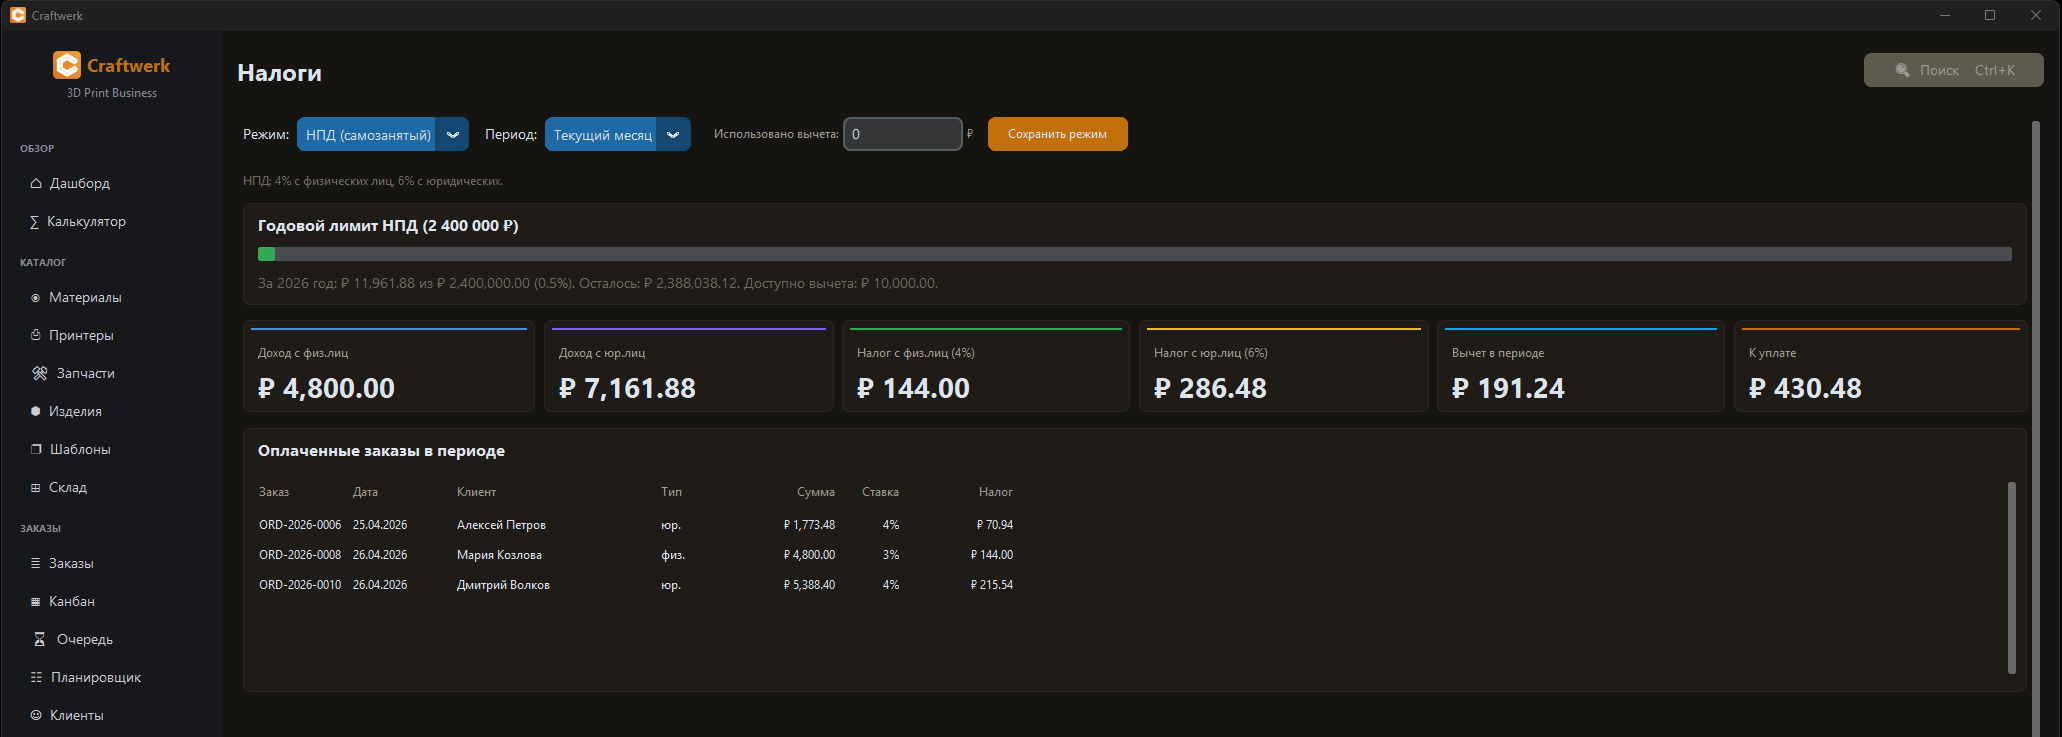Click the Клиенты smiley icon
The image size is (2062, 737).
[36, 716]
